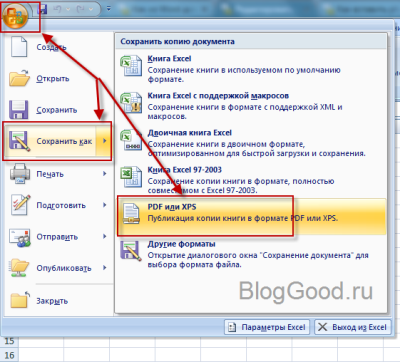Image resolution: width=400 pixels, height=362 pixels.
Task: Click the Undo arrow in quick access toolbar
Action: tap(58, 9)
